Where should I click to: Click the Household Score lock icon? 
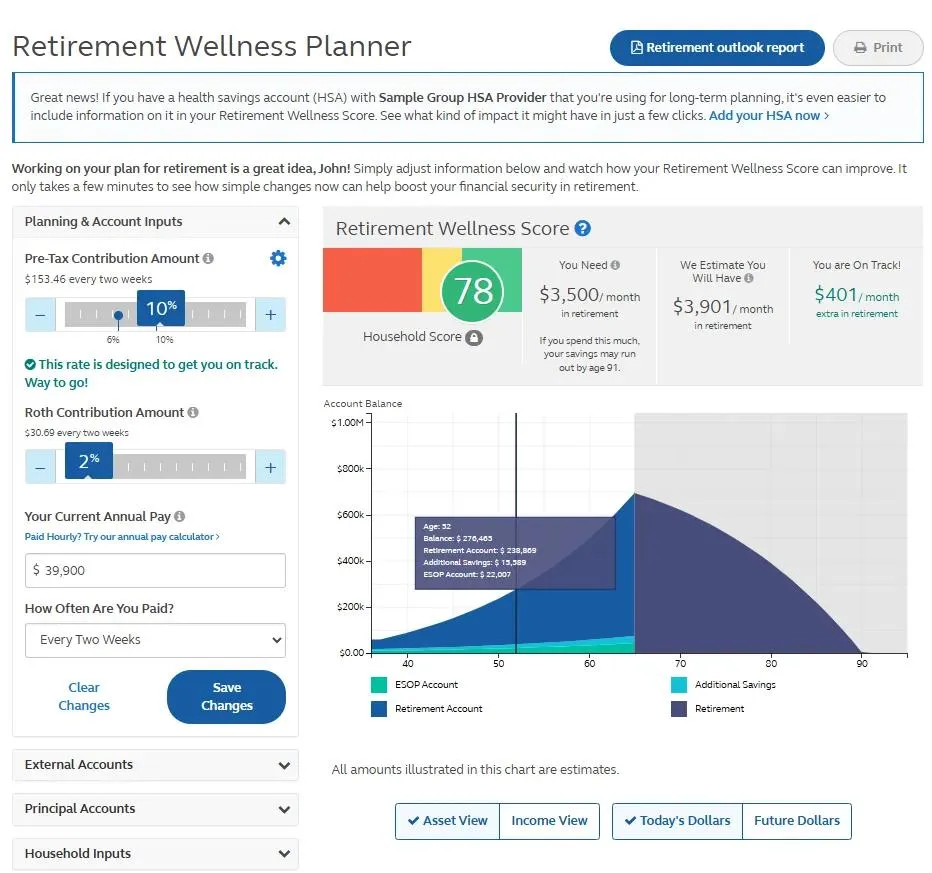[x=474, y=338]
